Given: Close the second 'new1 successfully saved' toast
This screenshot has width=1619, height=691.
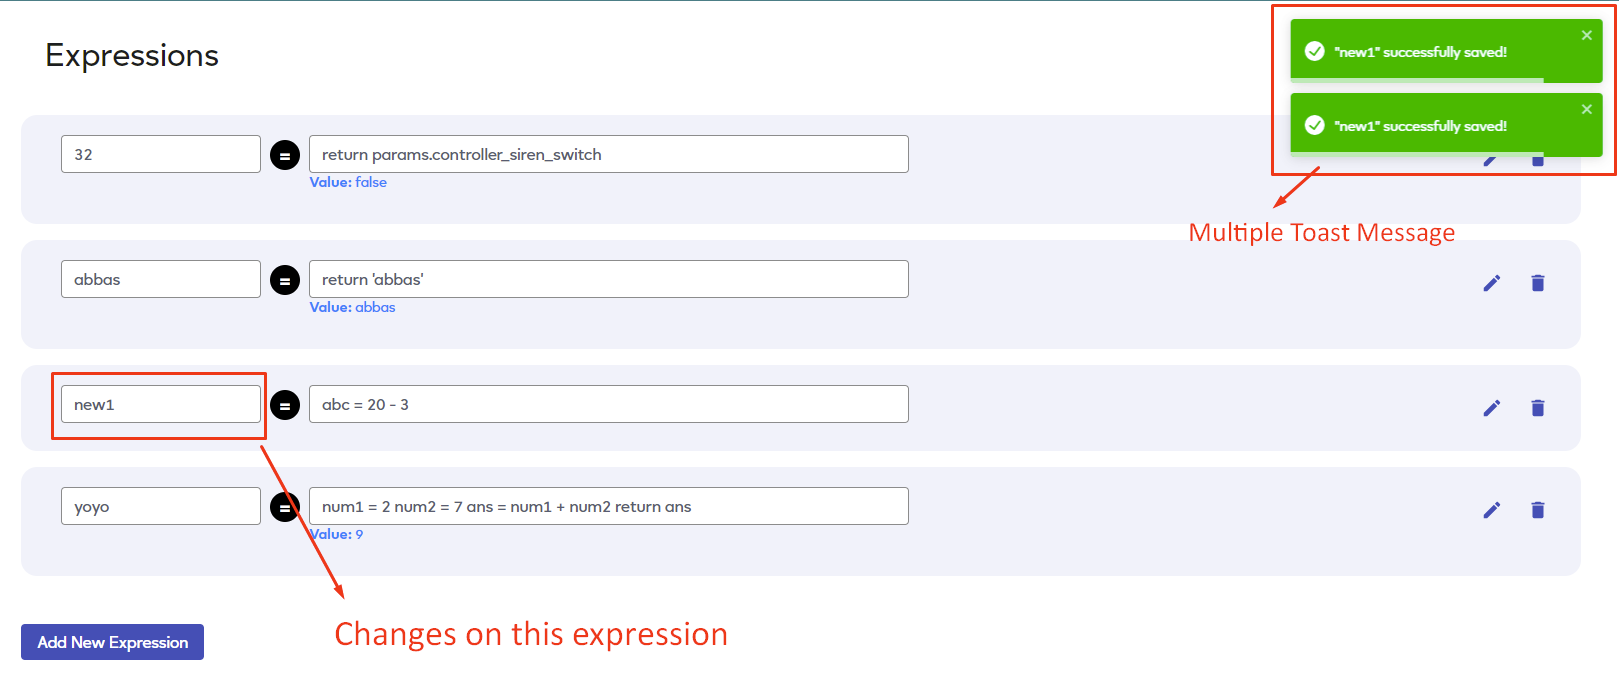Looking at the screenshot, I should 1587,109.
